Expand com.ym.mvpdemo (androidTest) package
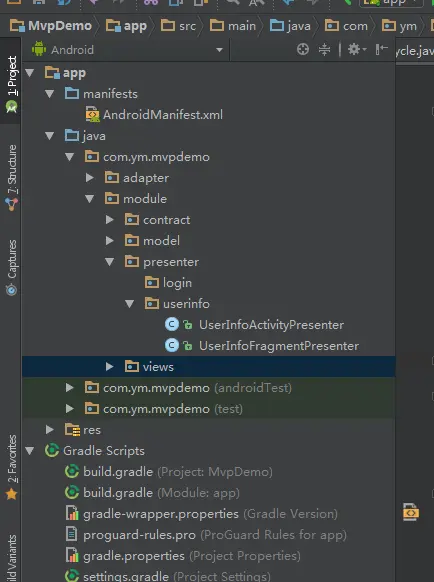 point(69,388)
